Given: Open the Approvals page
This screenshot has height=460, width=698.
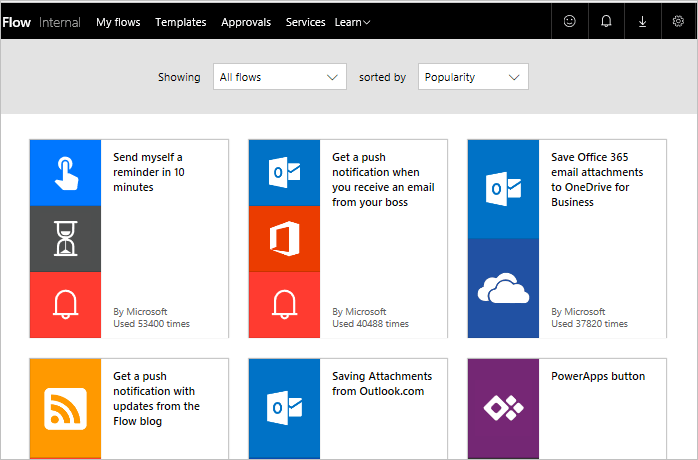Looking at the screenshot, I should pyautogui.click(x=246, y=22).
